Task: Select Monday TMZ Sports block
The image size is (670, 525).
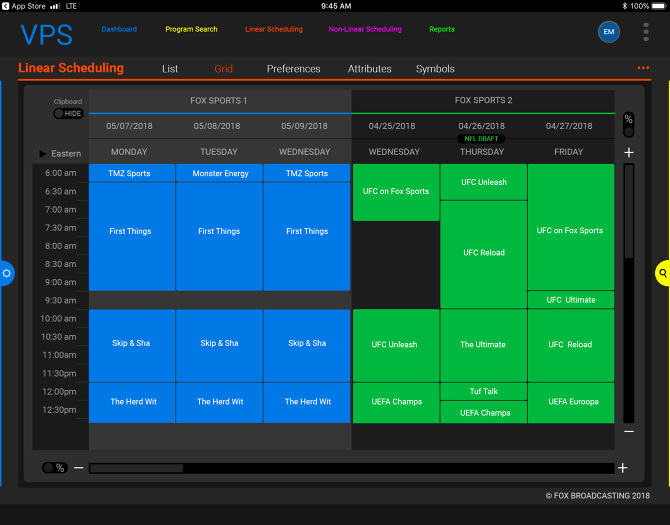Action: pos(132,173)
